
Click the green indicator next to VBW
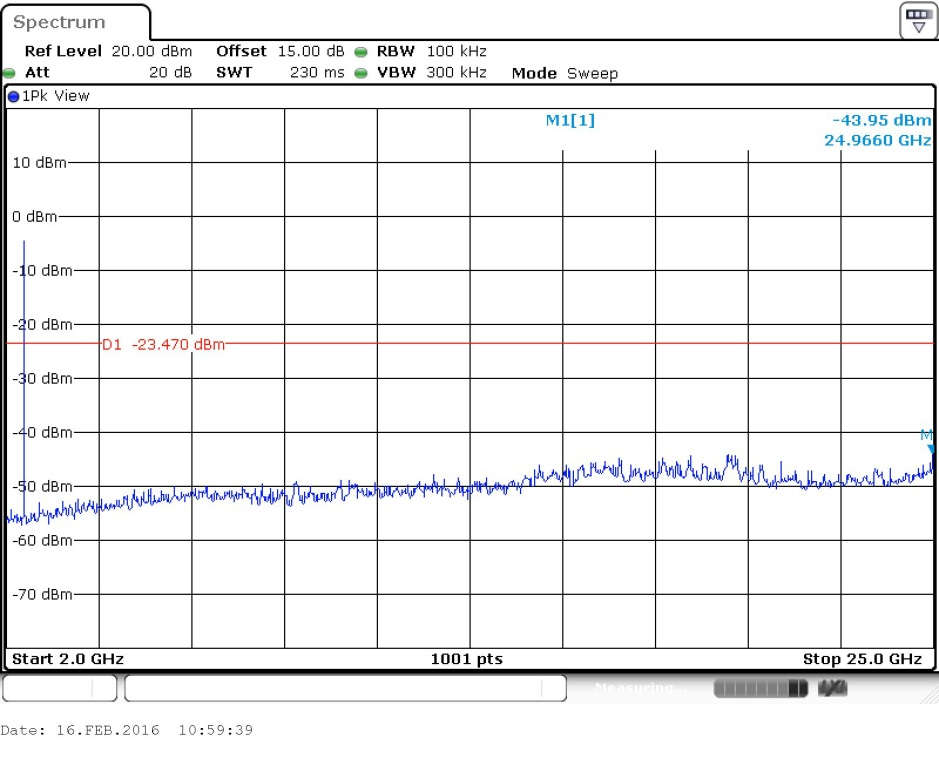361,73
